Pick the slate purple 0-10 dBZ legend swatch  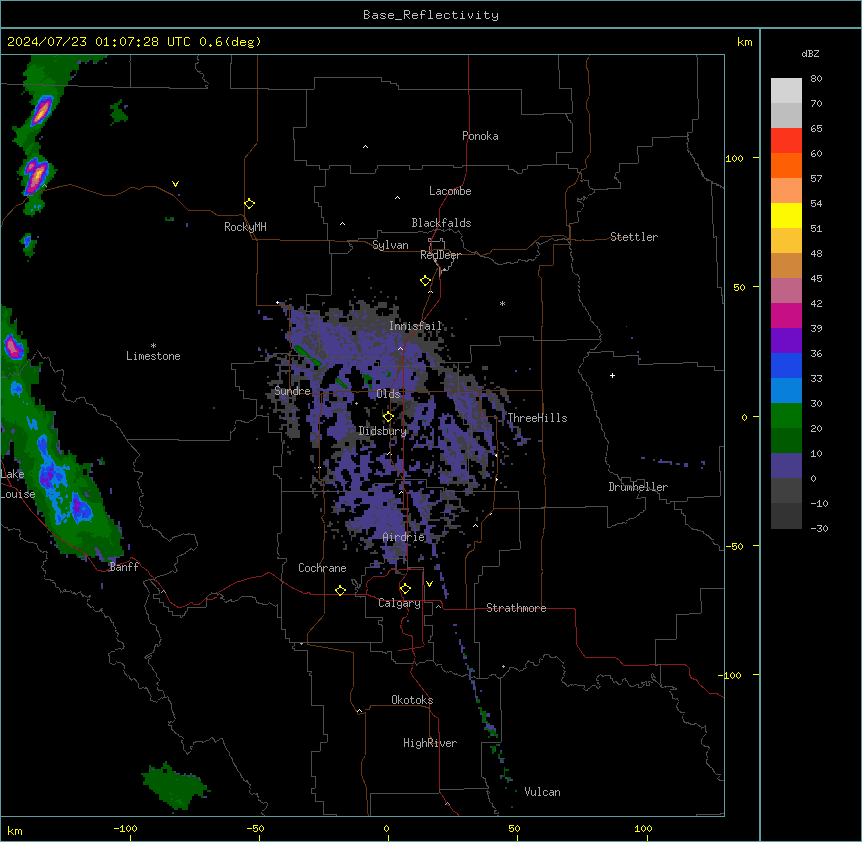(786, 466)
